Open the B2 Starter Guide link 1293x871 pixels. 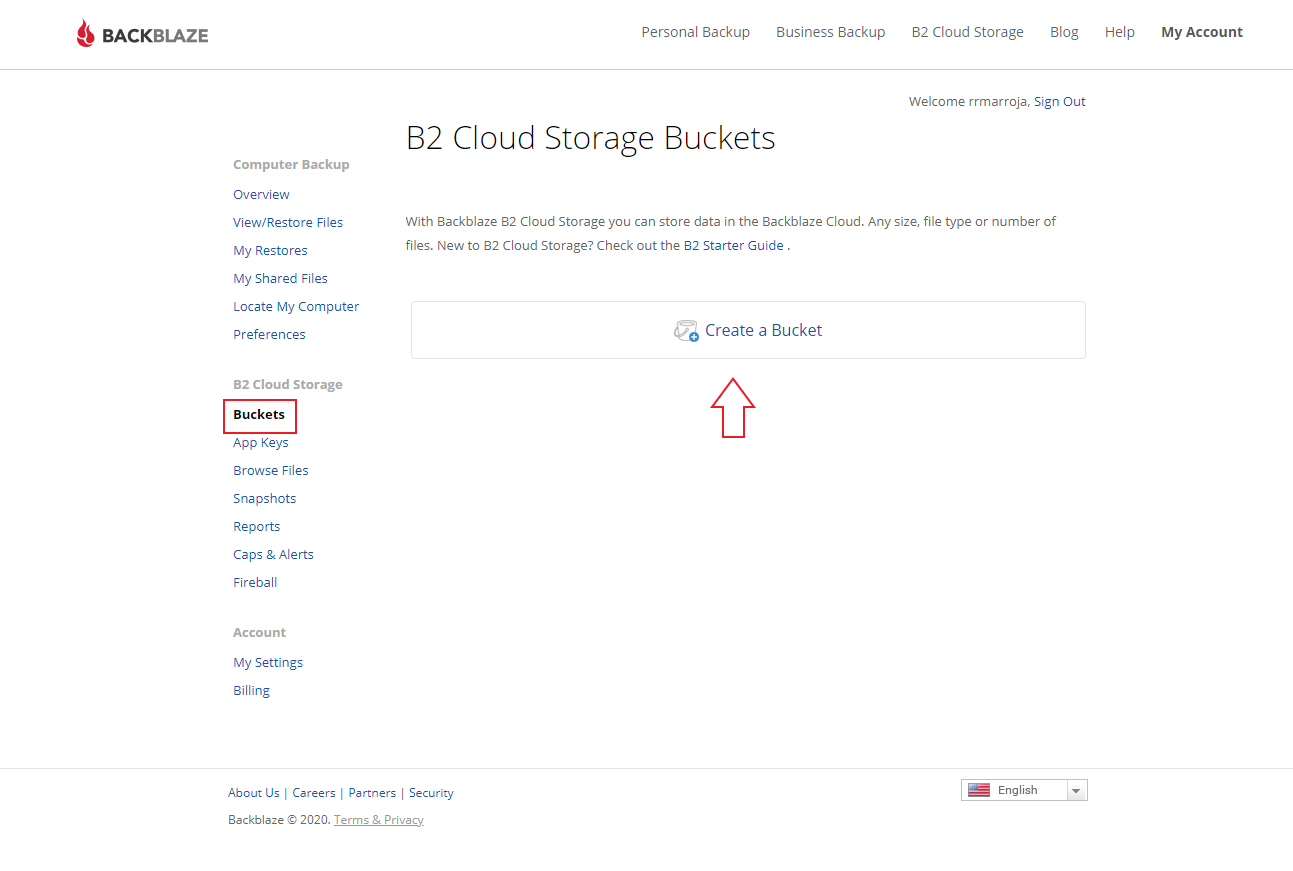tap(733, 245)
